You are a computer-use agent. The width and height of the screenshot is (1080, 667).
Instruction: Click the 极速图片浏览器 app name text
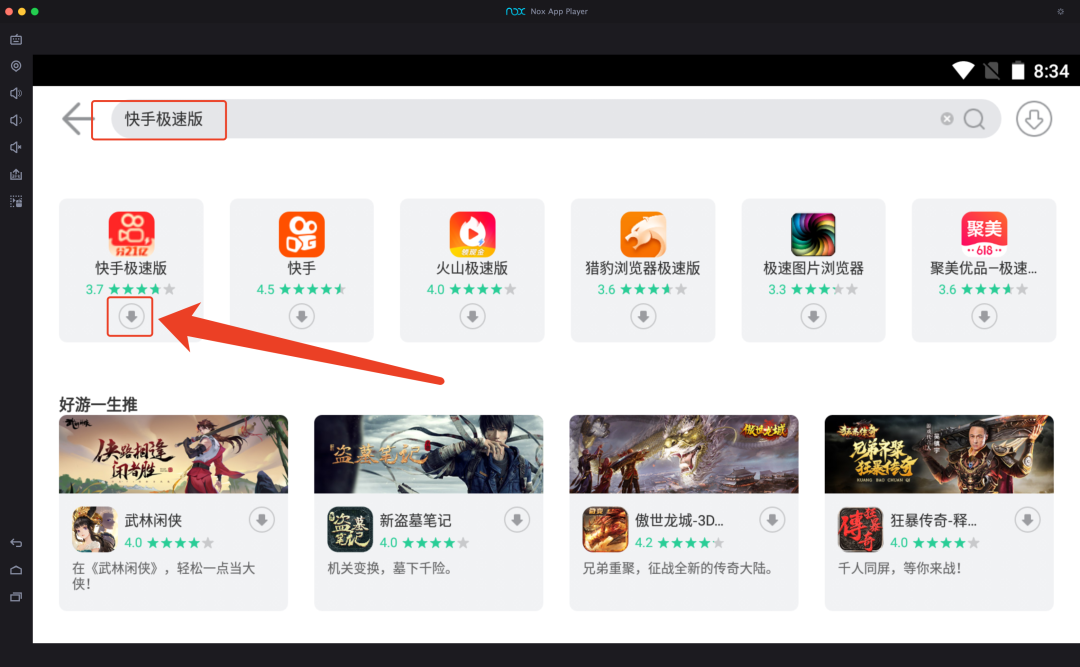click(813, 269)
